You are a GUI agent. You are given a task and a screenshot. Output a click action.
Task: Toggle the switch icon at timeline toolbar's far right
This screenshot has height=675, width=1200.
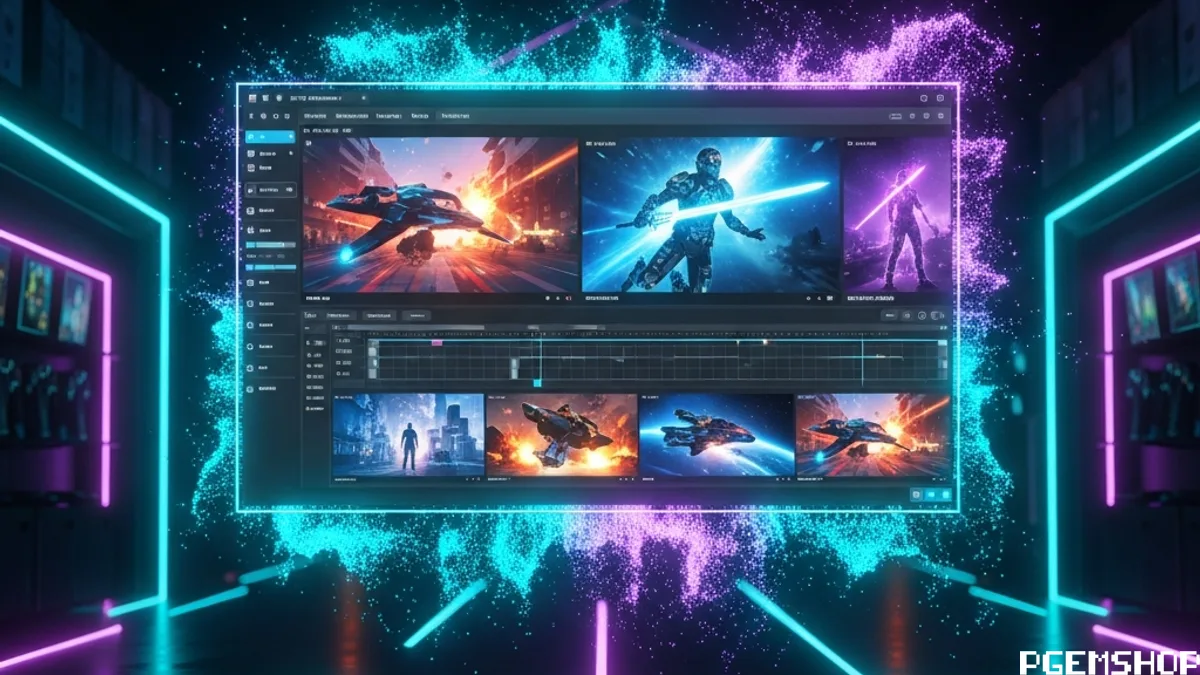click(x=937, y=315)
